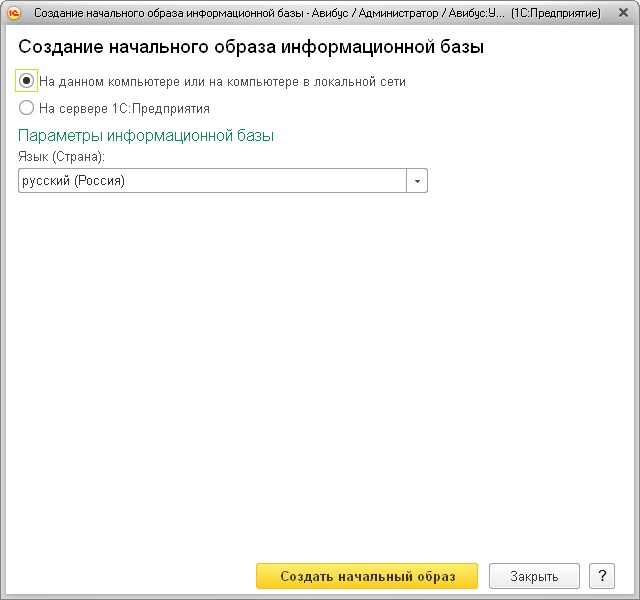640x600 pixels.
Task: Click the 1C application icon in title bar
Action: [14, 14]
